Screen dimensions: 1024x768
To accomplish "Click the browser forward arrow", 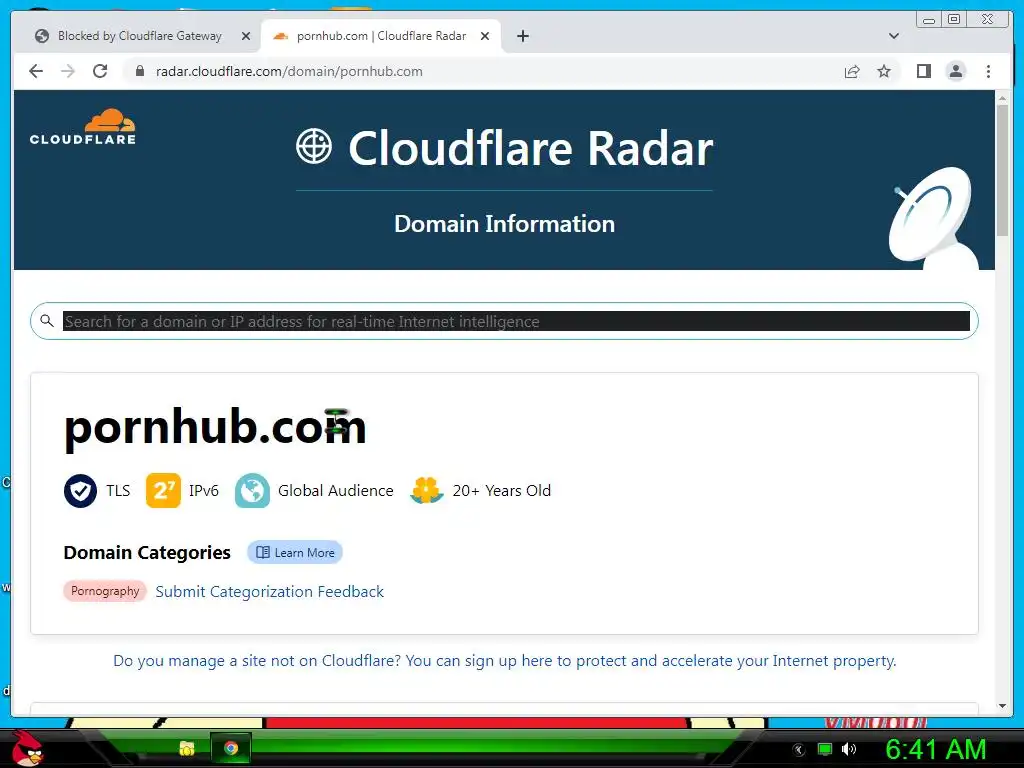I will (68, 71).
